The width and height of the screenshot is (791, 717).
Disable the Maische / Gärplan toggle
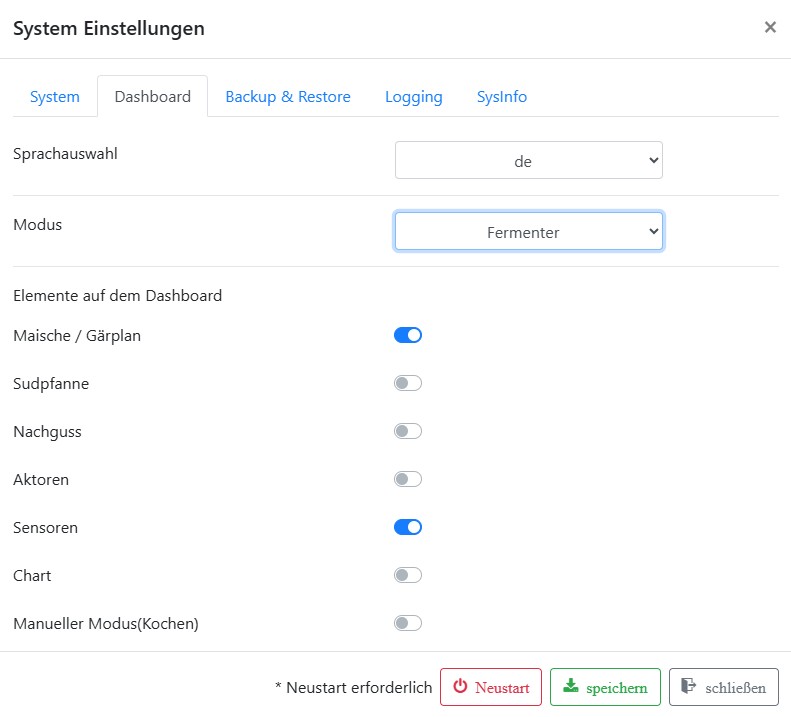pyautogui.click(x=408, y=335)
